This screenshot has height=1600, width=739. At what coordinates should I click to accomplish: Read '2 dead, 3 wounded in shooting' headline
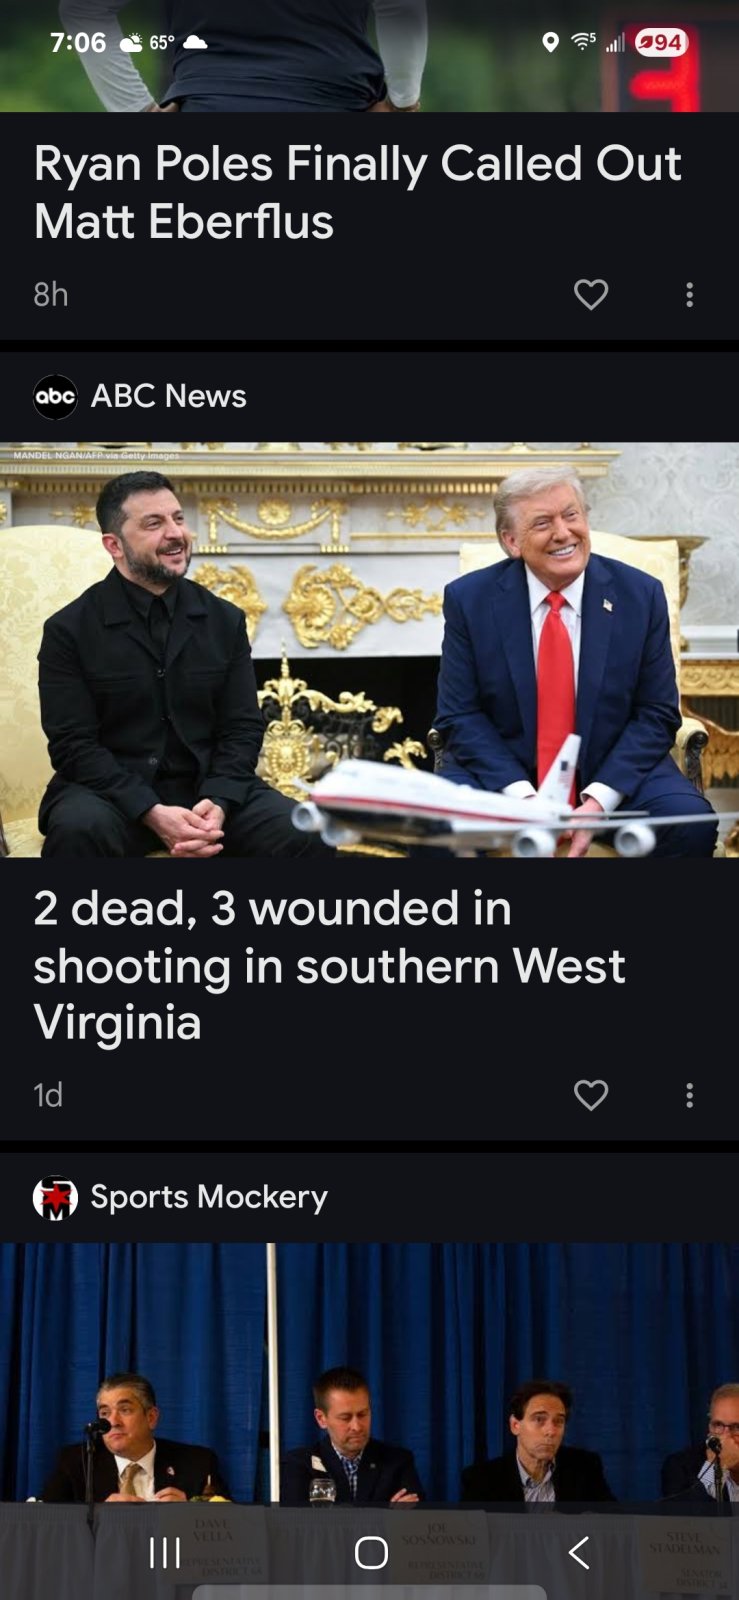click(329, 965)
